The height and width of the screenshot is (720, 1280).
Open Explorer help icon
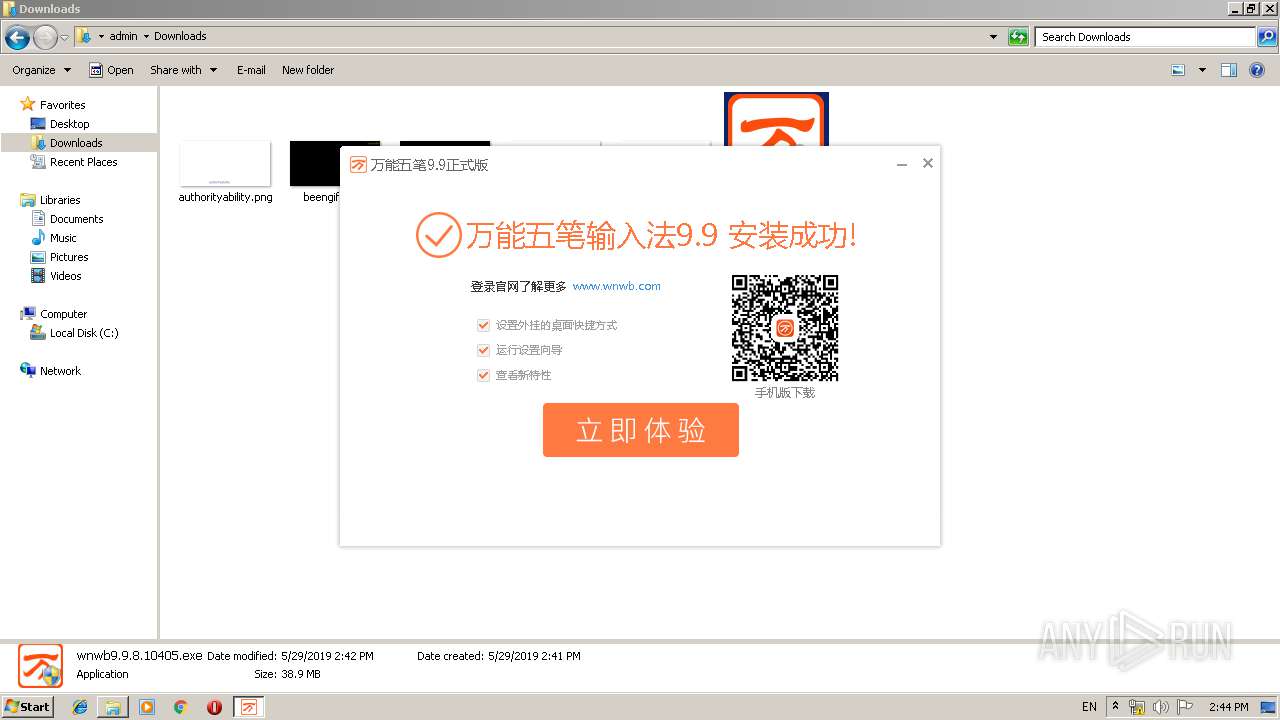coord(1257,70)
